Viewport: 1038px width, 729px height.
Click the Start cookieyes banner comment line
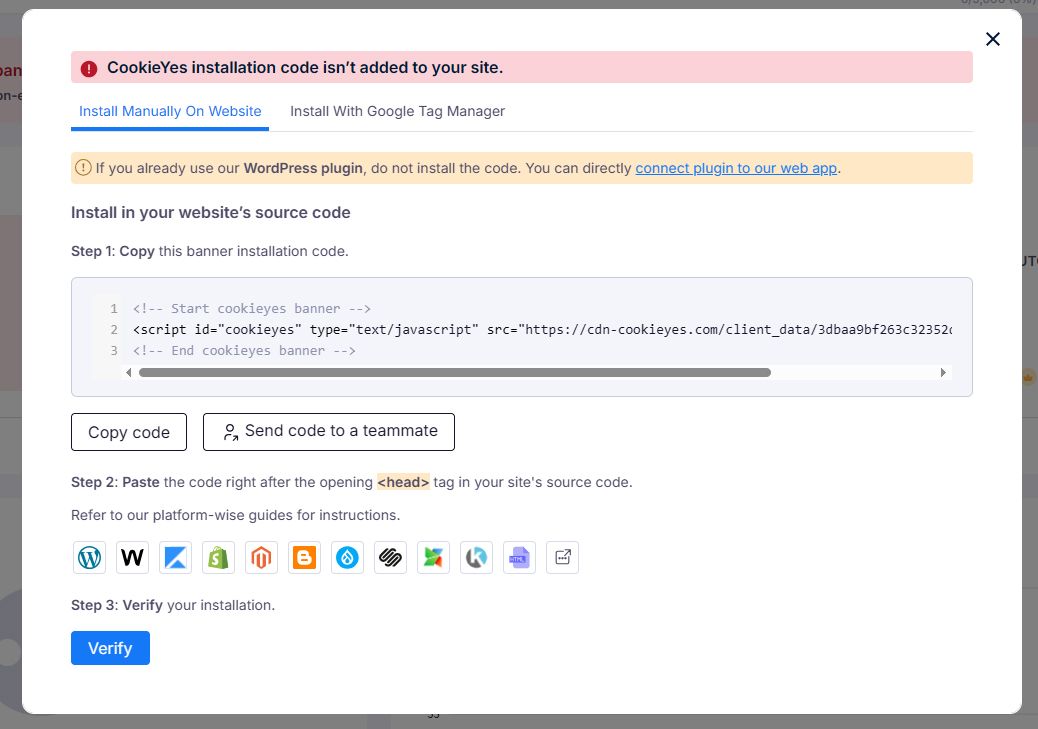click(x=252, y=309)
